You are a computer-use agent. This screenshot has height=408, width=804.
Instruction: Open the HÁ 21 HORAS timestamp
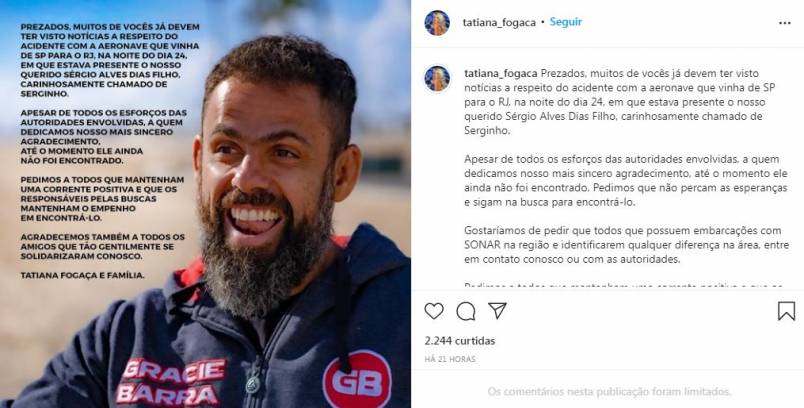[x=450, y=359]
